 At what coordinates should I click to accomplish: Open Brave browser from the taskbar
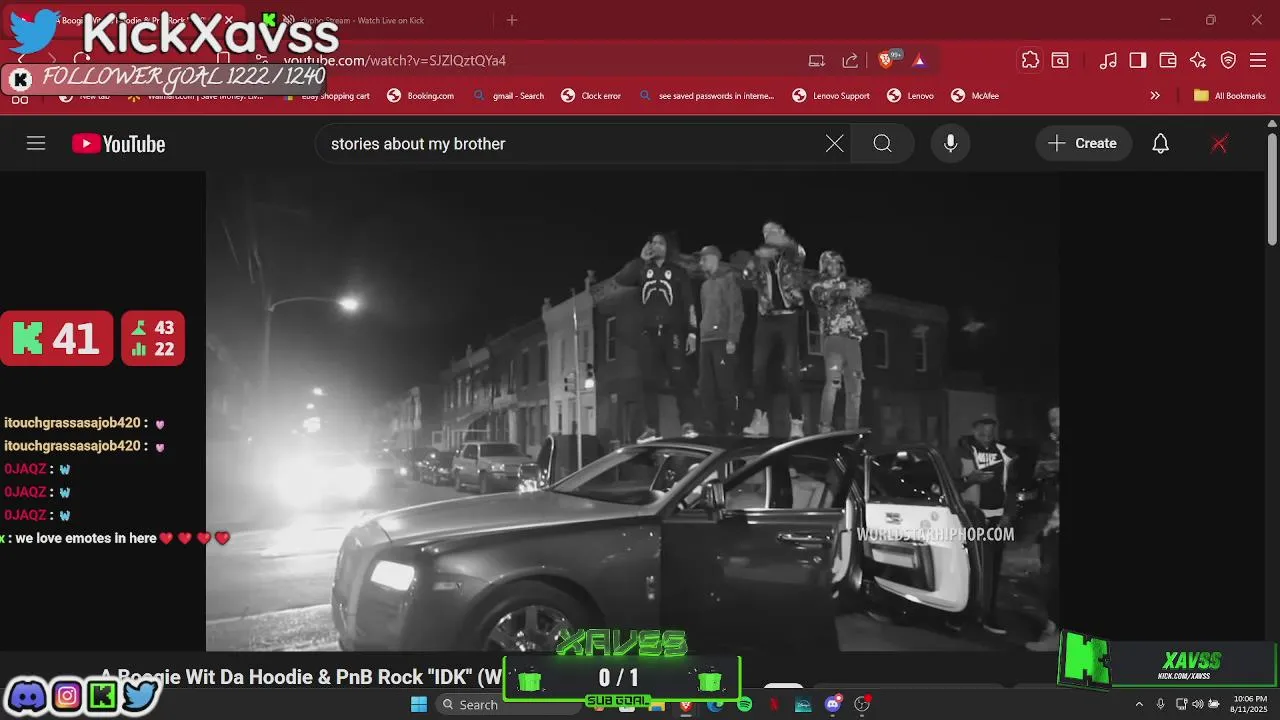pyautogui.click(x=686, y=705)
